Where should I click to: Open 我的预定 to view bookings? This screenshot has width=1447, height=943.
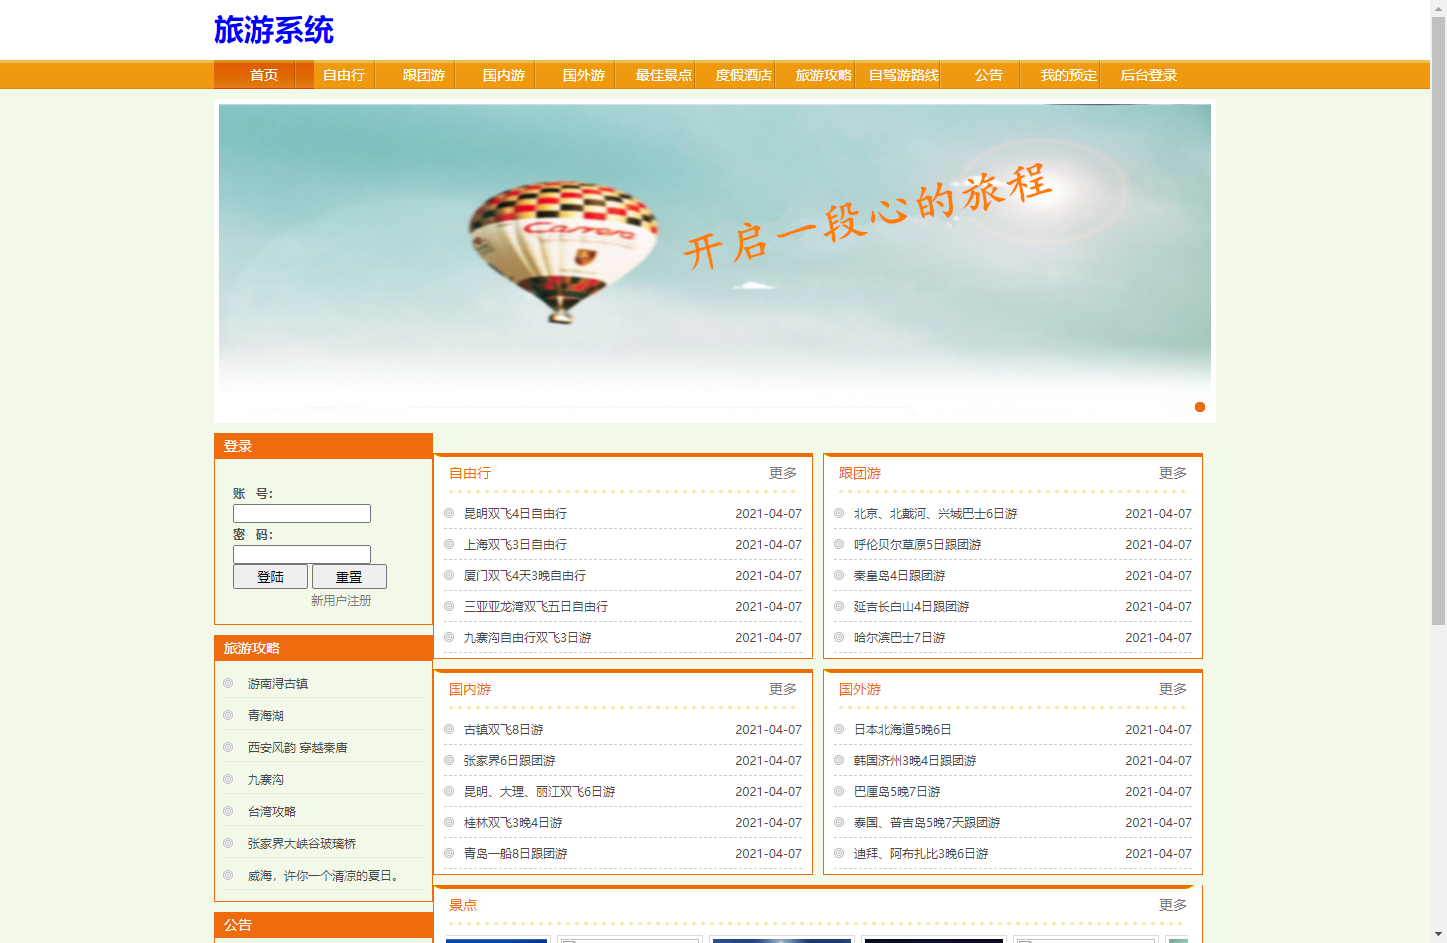pos(1068,74)
